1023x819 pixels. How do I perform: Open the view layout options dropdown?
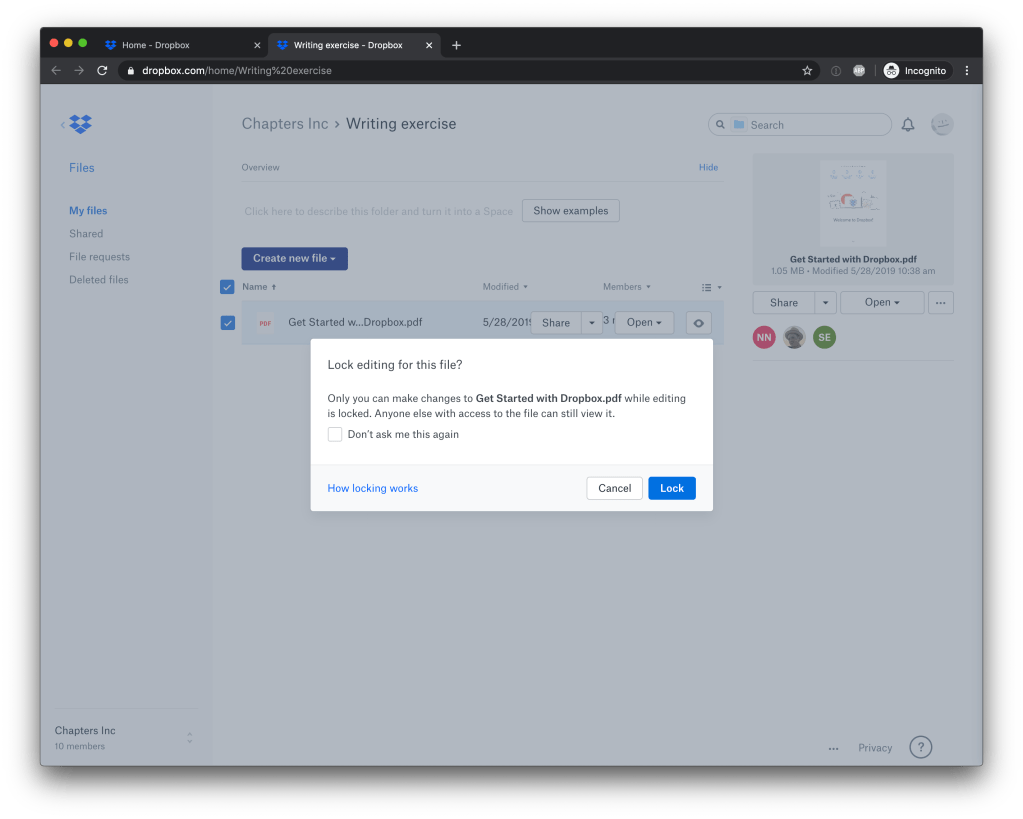711,287
